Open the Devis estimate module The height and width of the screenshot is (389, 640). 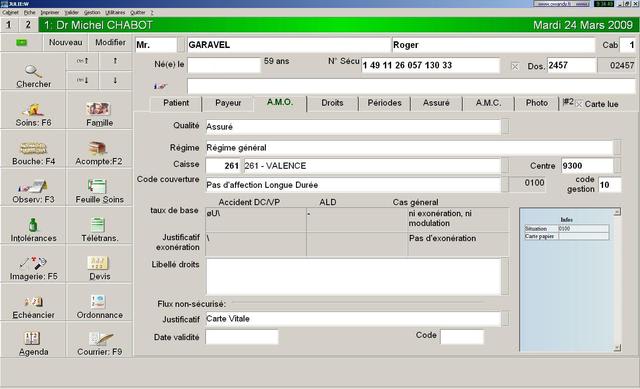point(99,264)
